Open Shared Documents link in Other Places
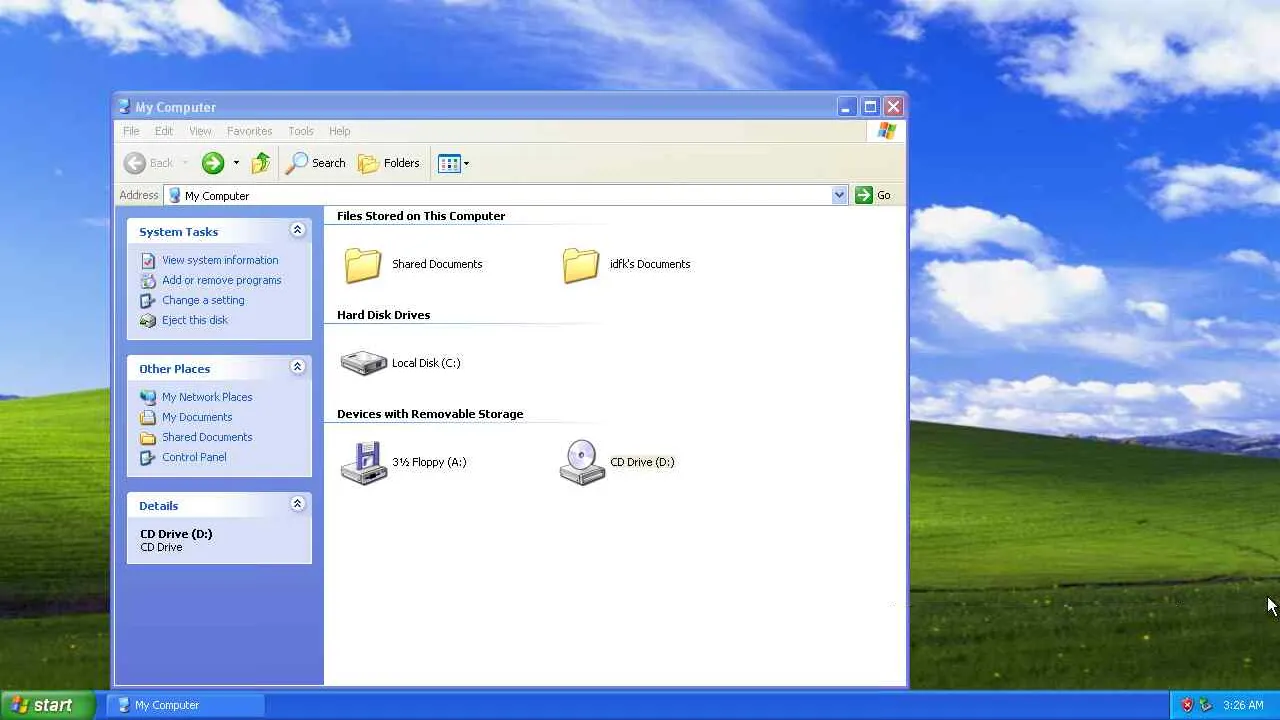1280x720 pixels. coord(207,437)
